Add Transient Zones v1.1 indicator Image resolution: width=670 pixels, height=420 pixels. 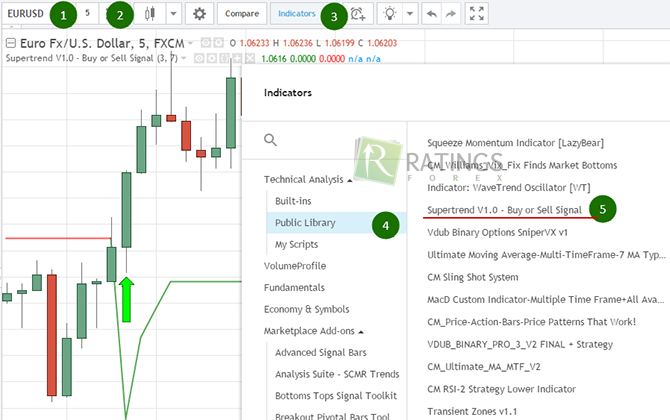click(472, 411)
